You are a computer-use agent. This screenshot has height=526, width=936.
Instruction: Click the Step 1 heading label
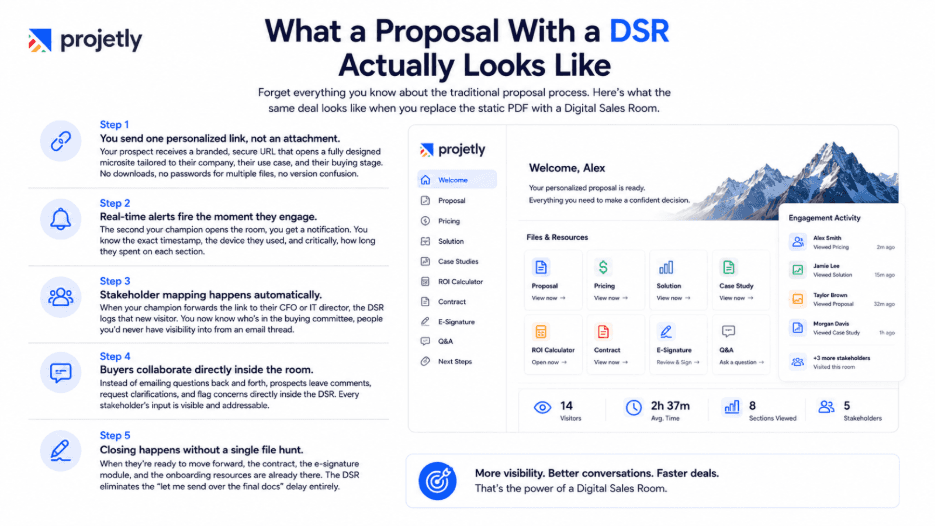pos(114,125)
